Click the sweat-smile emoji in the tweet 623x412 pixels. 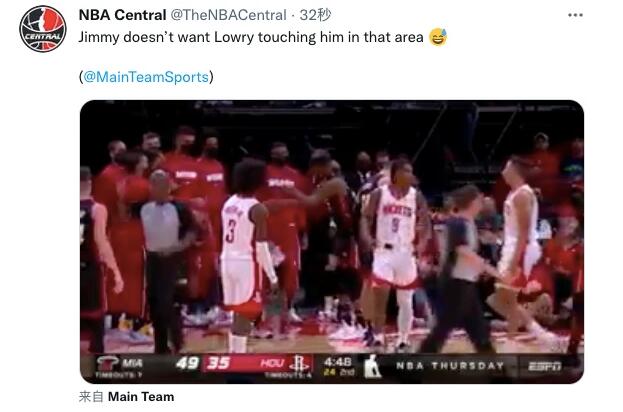click(x=438, y=37)
